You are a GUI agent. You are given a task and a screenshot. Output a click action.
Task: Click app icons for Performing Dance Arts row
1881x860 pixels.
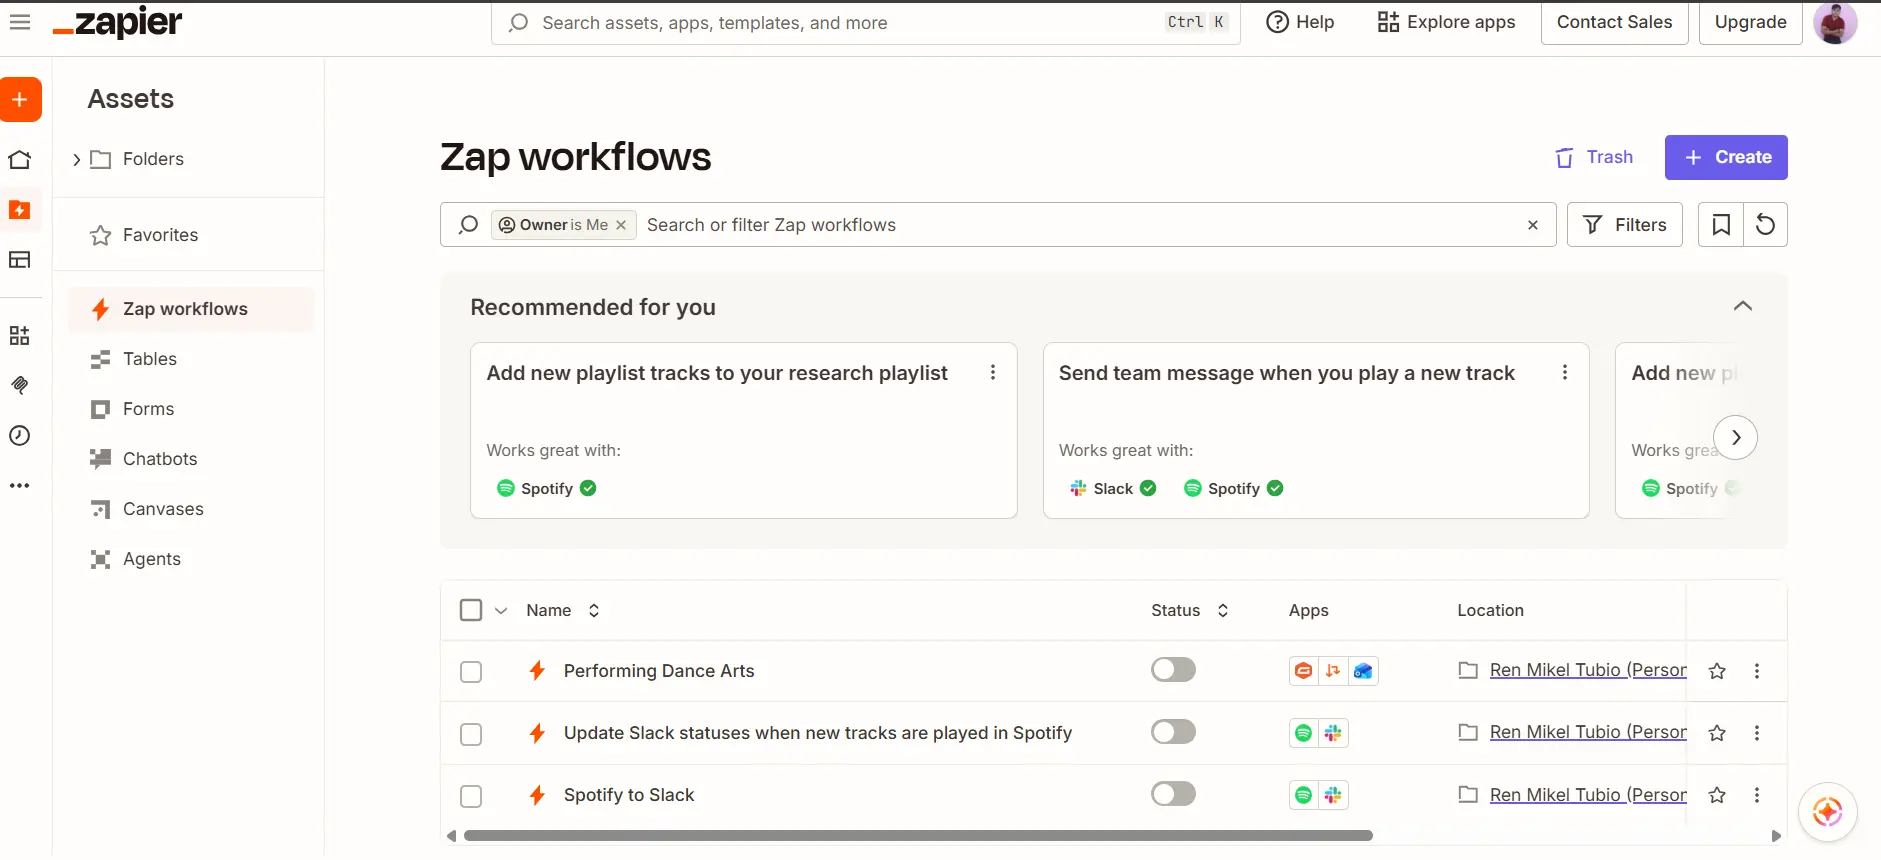(x=1333, y=671)
